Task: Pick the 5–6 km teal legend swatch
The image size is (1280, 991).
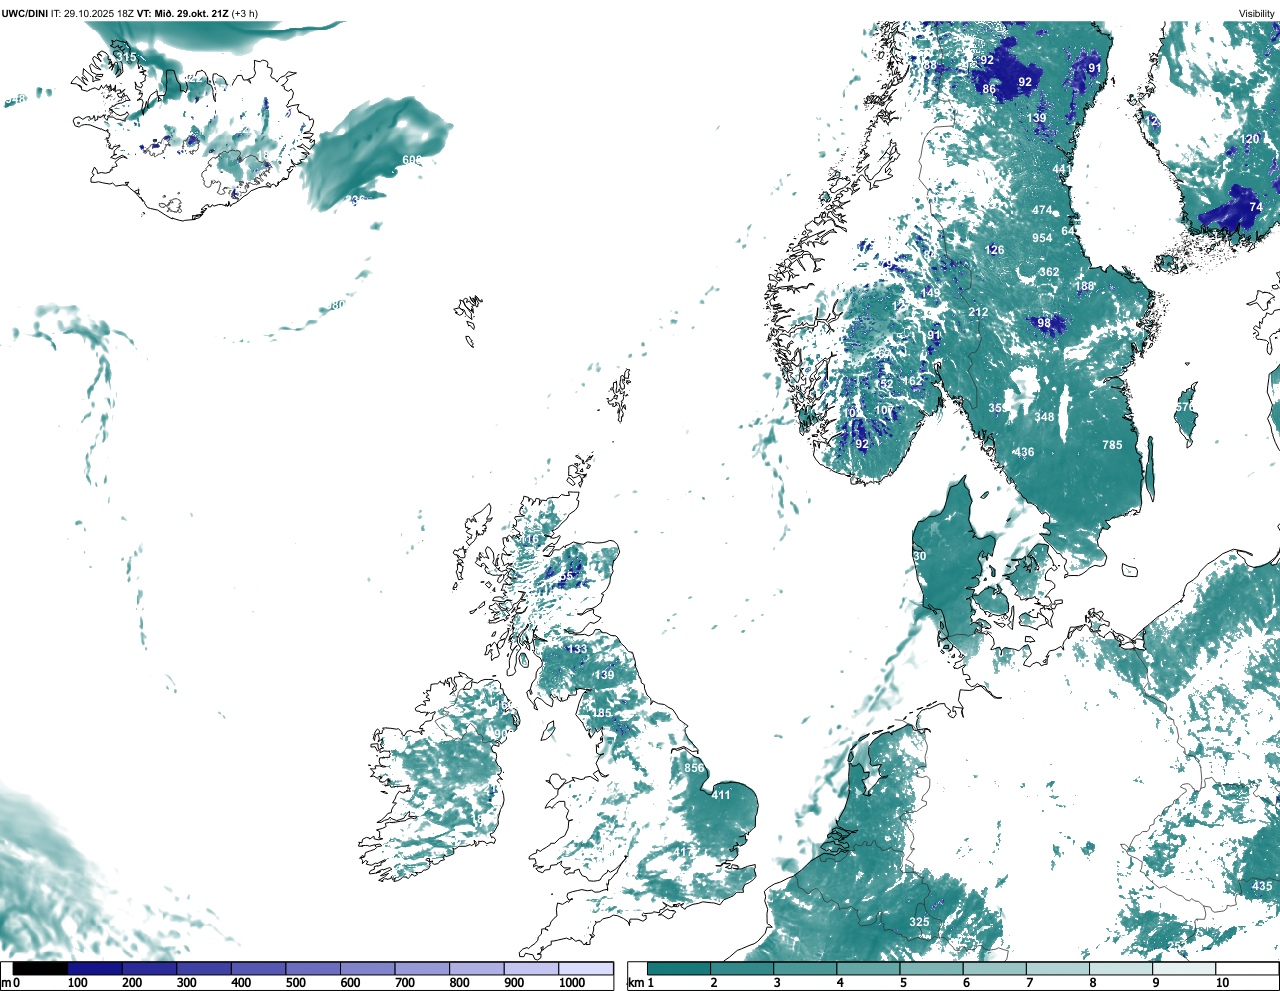Action: [x=932, y=969]
